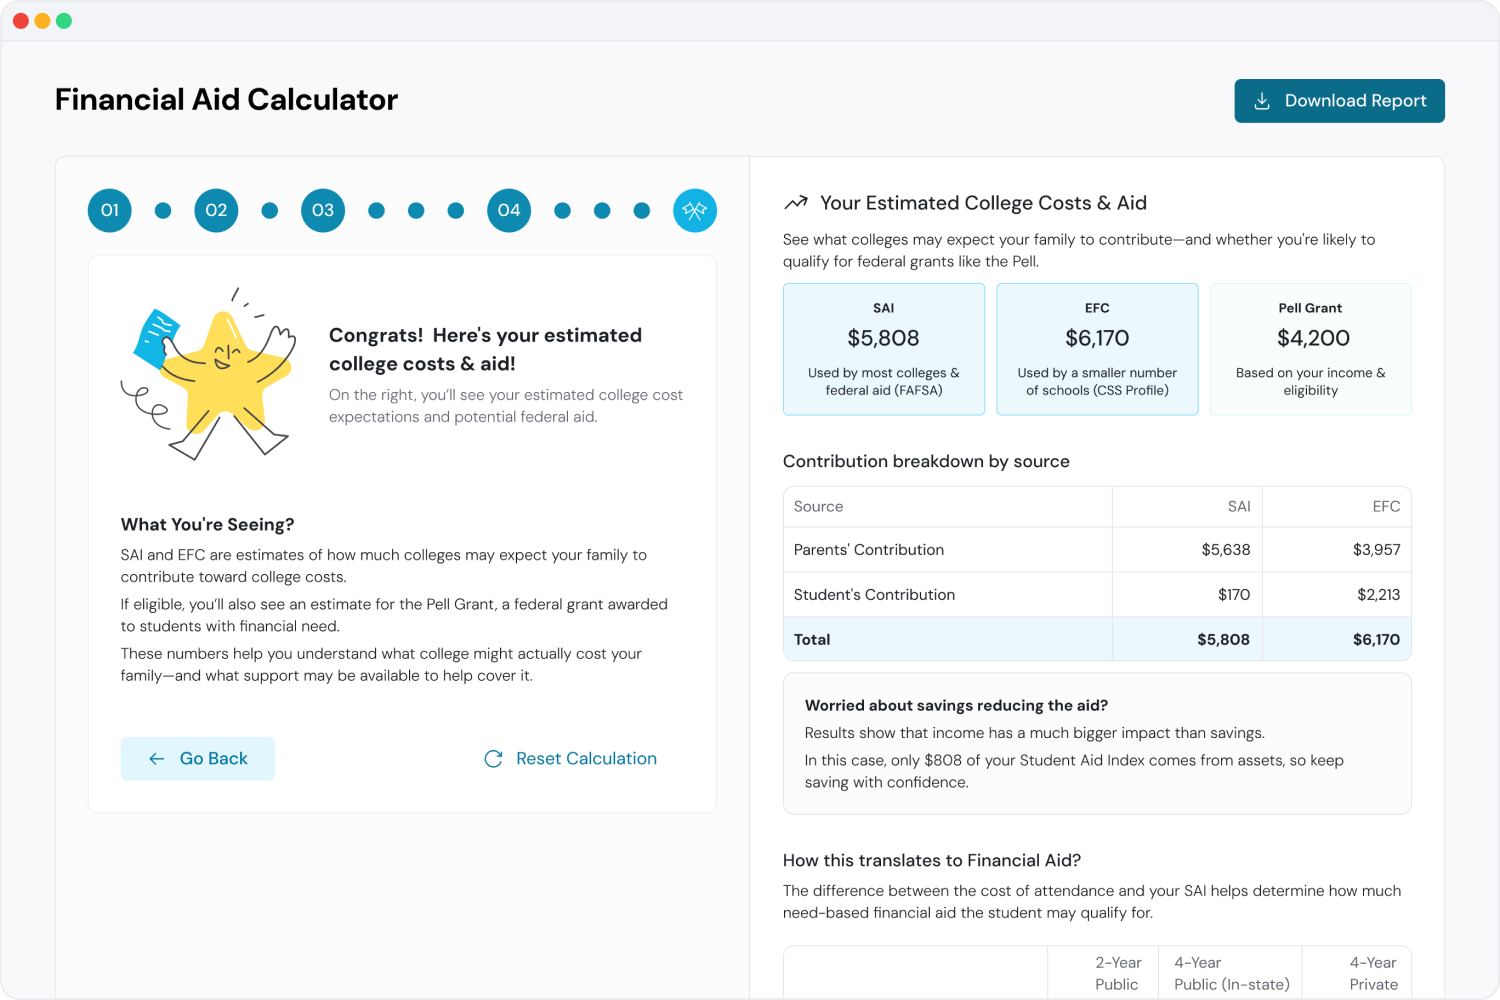The width and height of the screenshot is (1500, 1000).
Task: Click the back arrow icon in Go Back
Action: pyautogui.click(x=157, y=759)
